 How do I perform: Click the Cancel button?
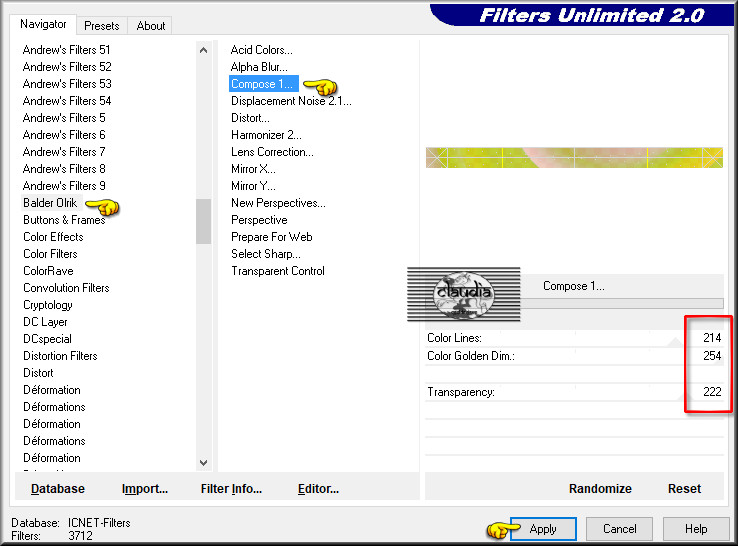(619, 529)
